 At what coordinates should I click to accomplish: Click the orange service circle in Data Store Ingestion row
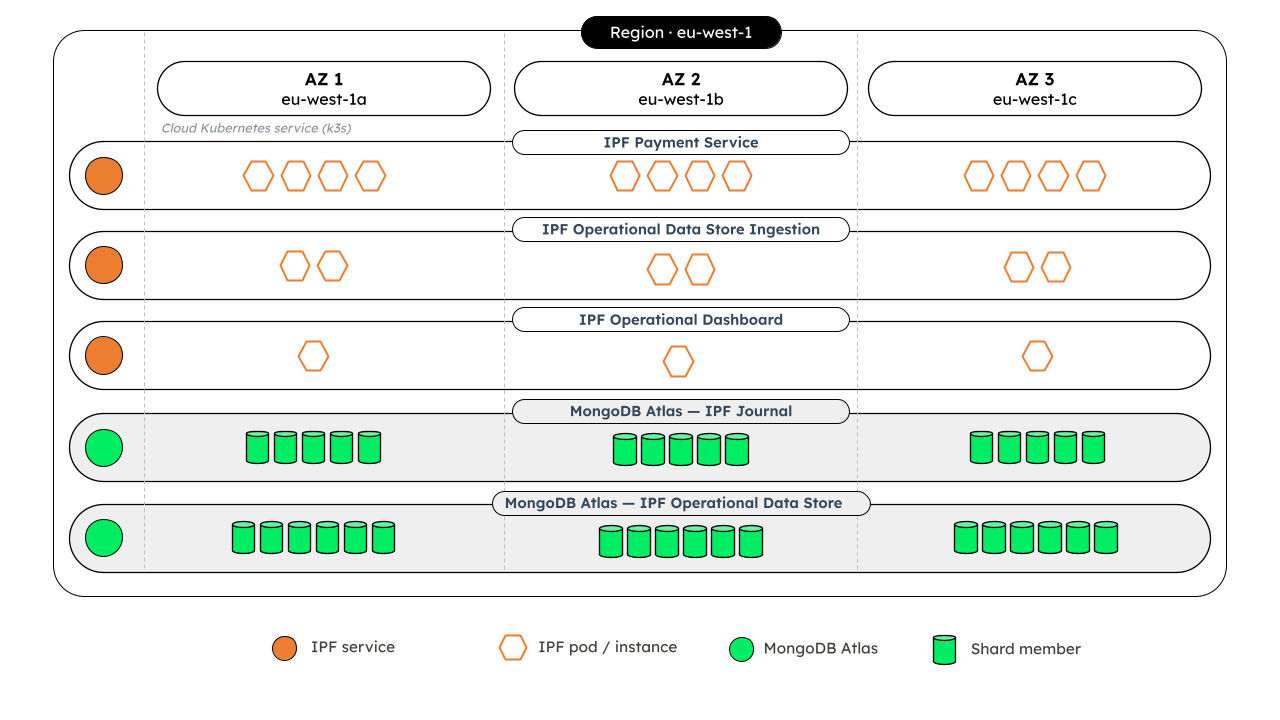104,266
